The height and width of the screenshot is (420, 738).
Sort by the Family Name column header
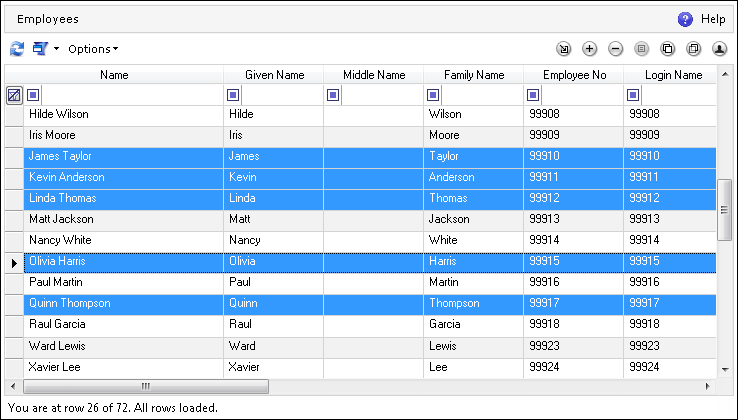click(473, 75)
